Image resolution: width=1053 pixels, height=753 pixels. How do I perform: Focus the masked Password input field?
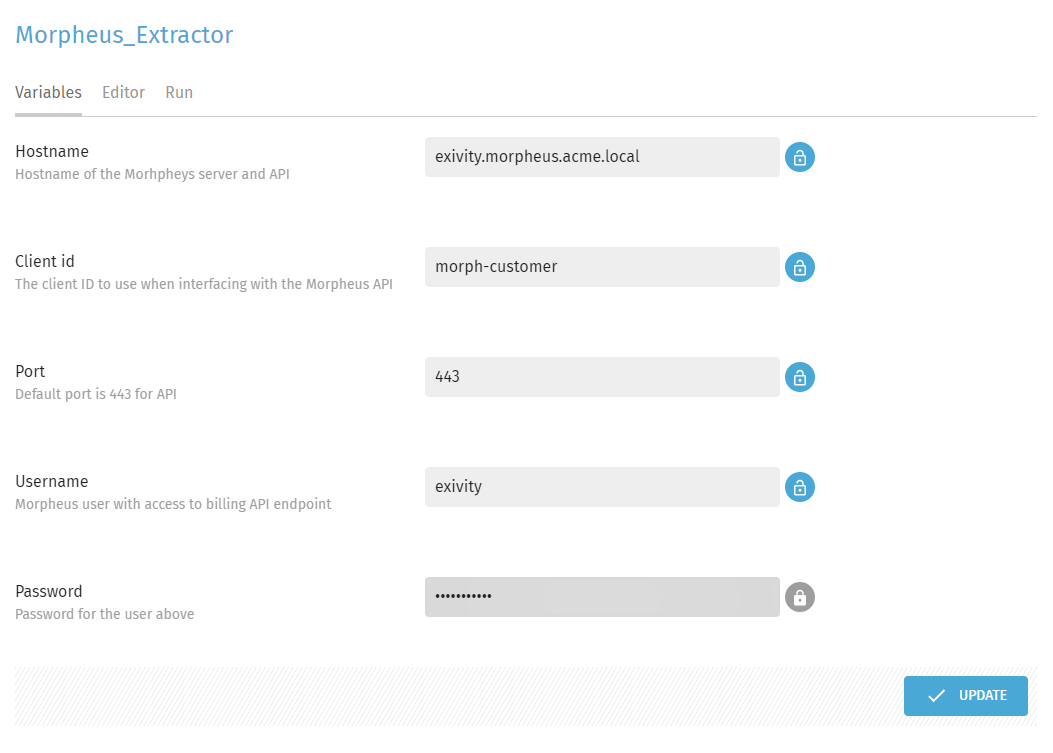pos(601,597)
